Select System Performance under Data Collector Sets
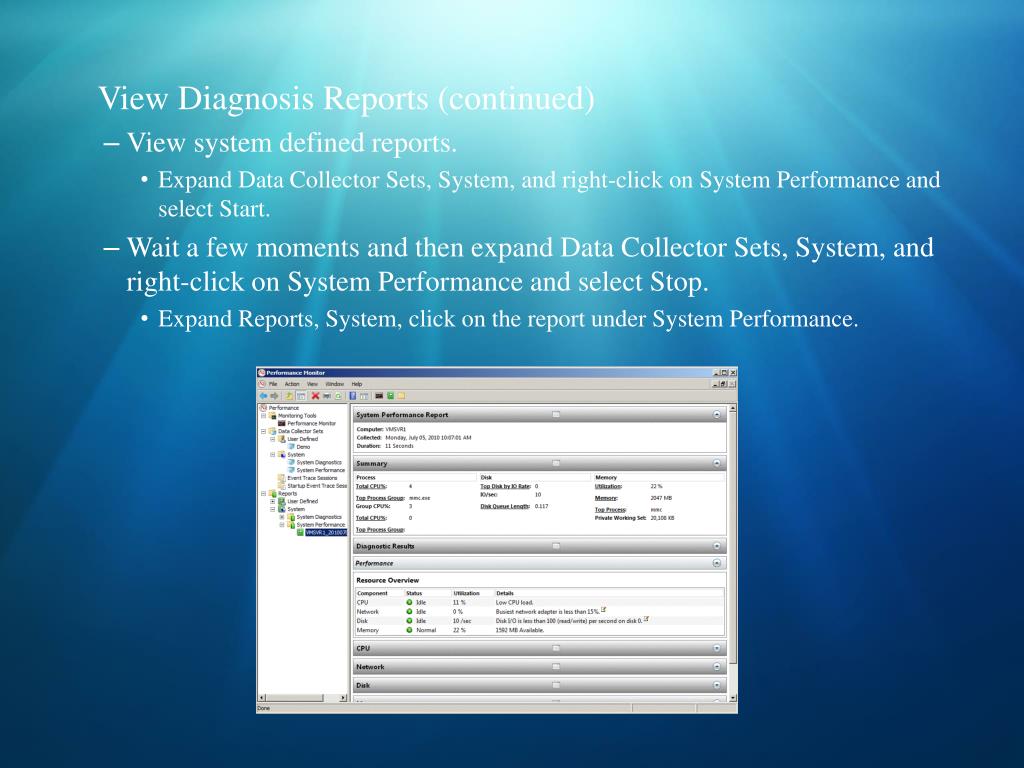 pos(321,470)
